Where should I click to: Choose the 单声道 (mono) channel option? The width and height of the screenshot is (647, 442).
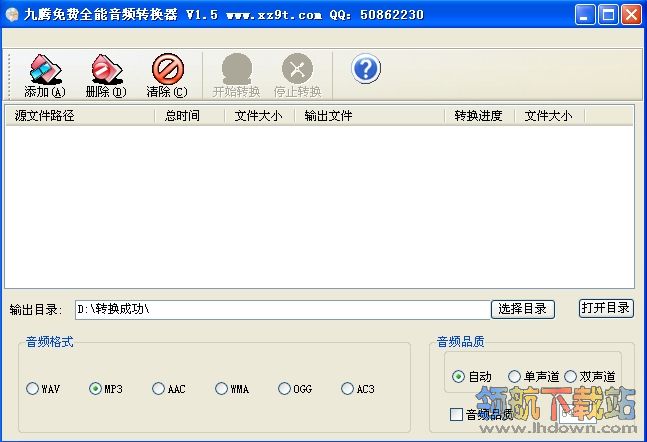coord(514,376)
